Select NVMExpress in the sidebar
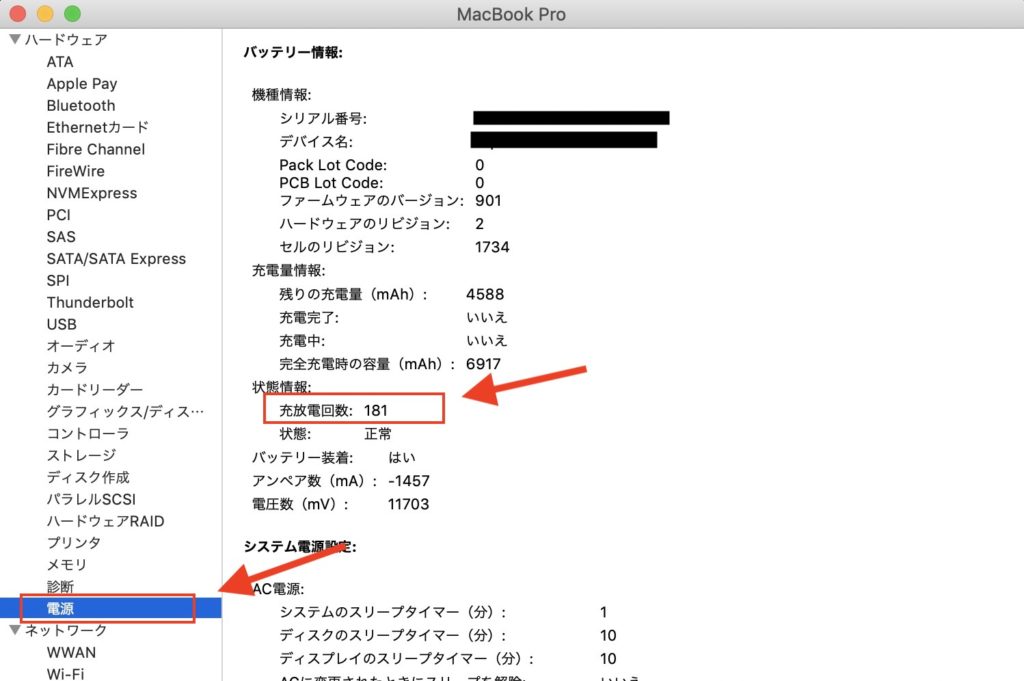Screen dimensions: 1024x681 click(x=92, y=193)
